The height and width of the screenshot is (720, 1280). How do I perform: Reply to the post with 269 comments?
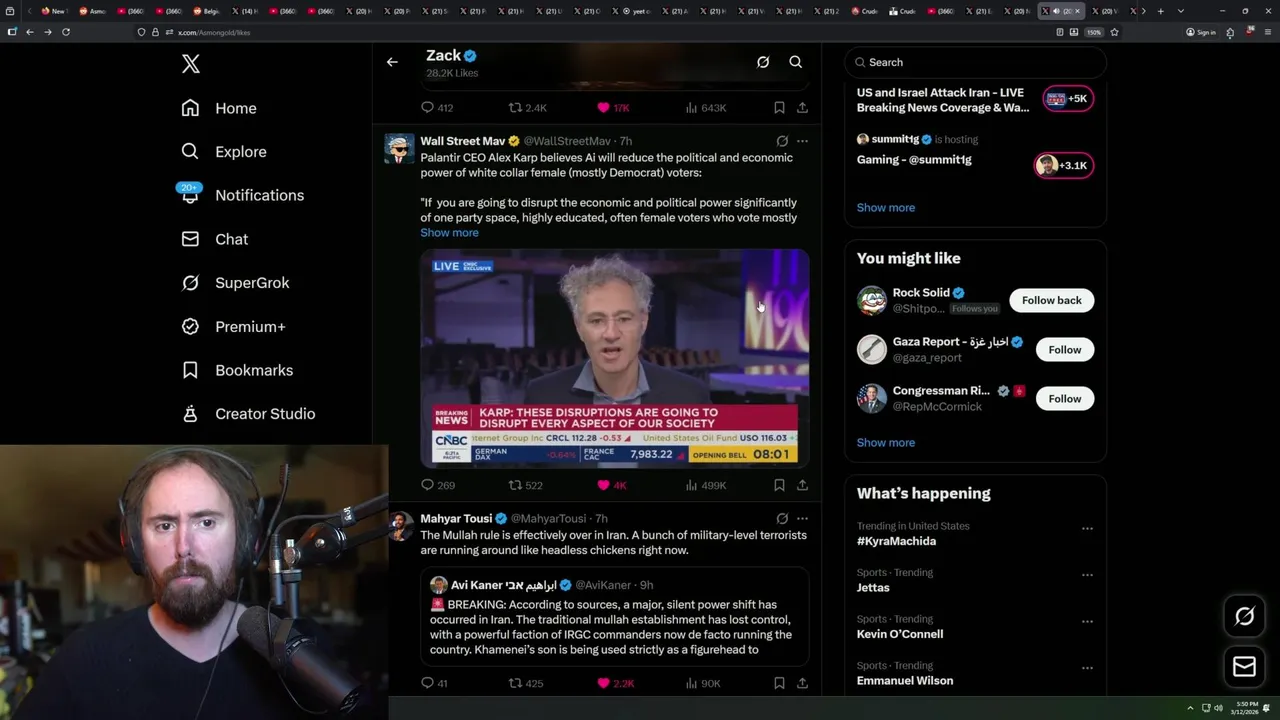click(437, 485)
